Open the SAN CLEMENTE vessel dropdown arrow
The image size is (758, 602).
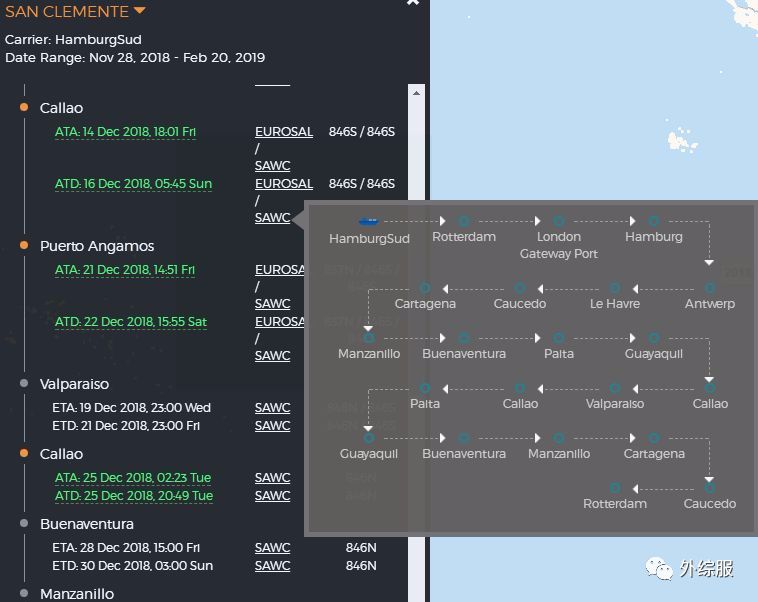(139, 10)
